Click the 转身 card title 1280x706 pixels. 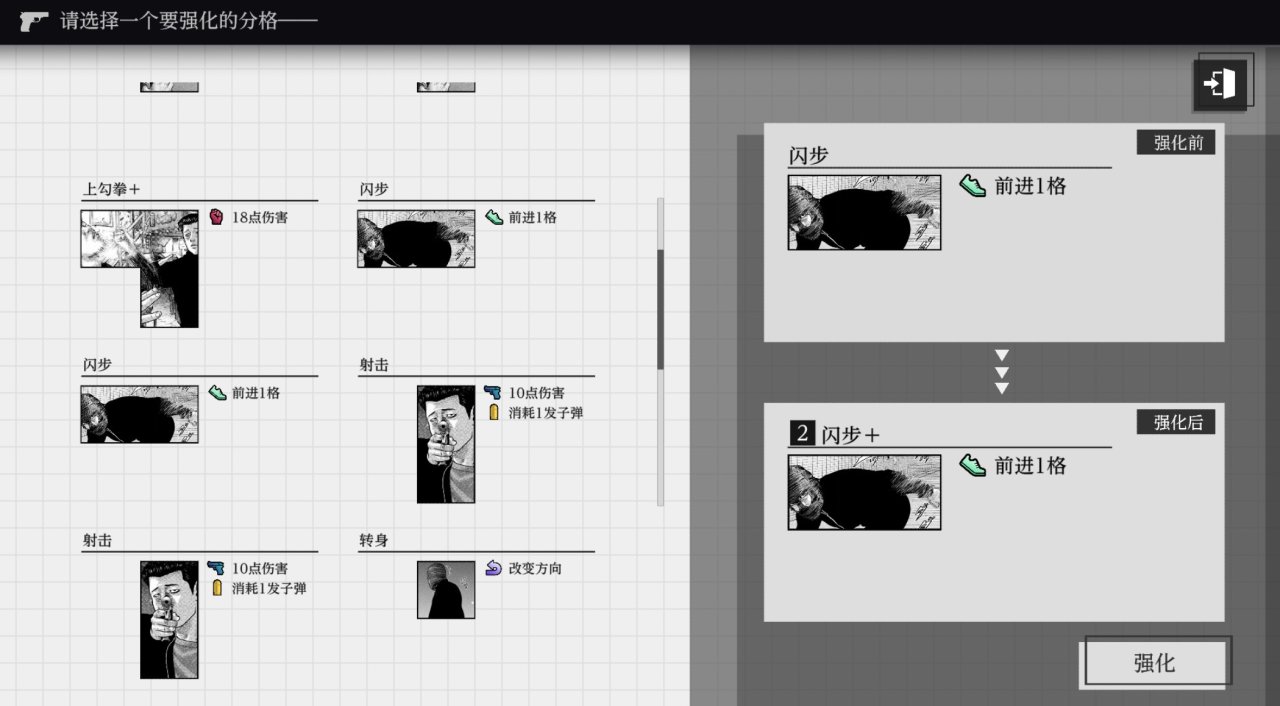click(x=374, y=541)
